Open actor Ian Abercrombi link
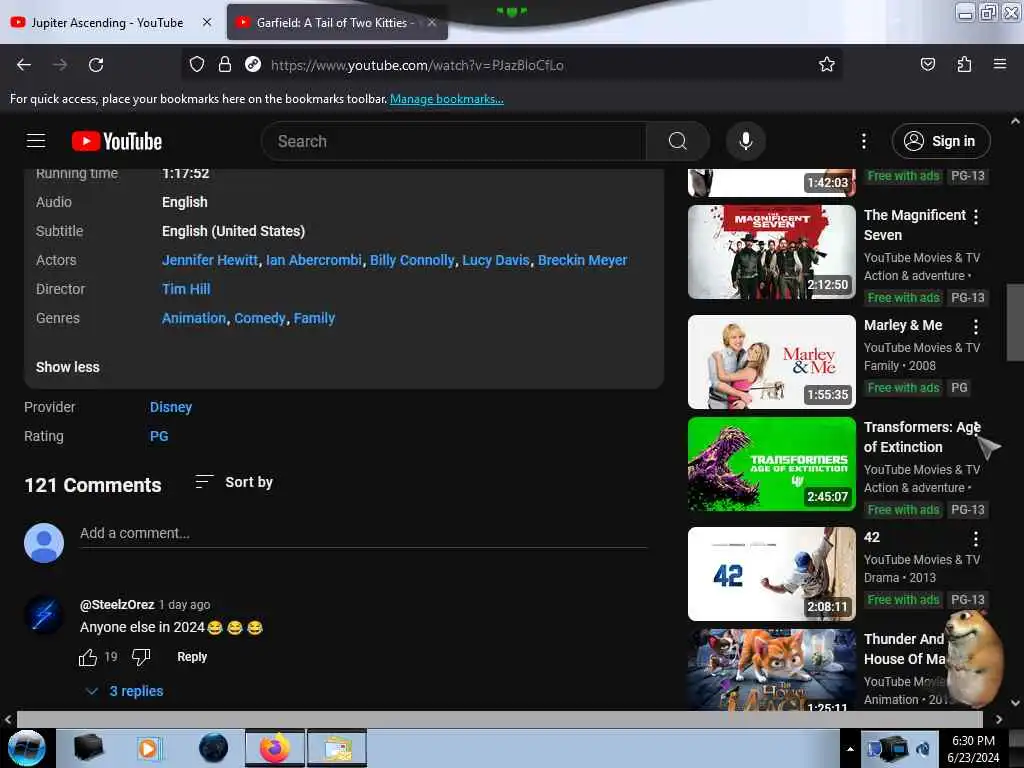The width and height of the screenshot is (1024, 768). [313, 260]
